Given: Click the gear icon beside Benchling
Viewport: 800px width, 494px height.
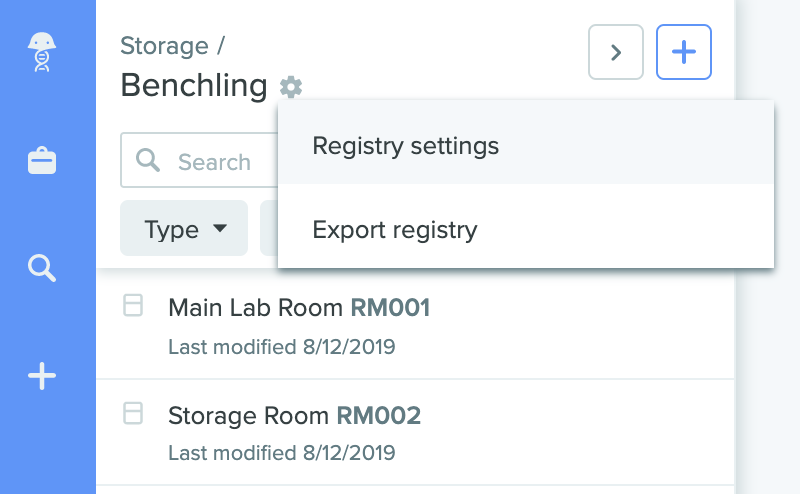Looking at the screenshot, I should [291, 87].
